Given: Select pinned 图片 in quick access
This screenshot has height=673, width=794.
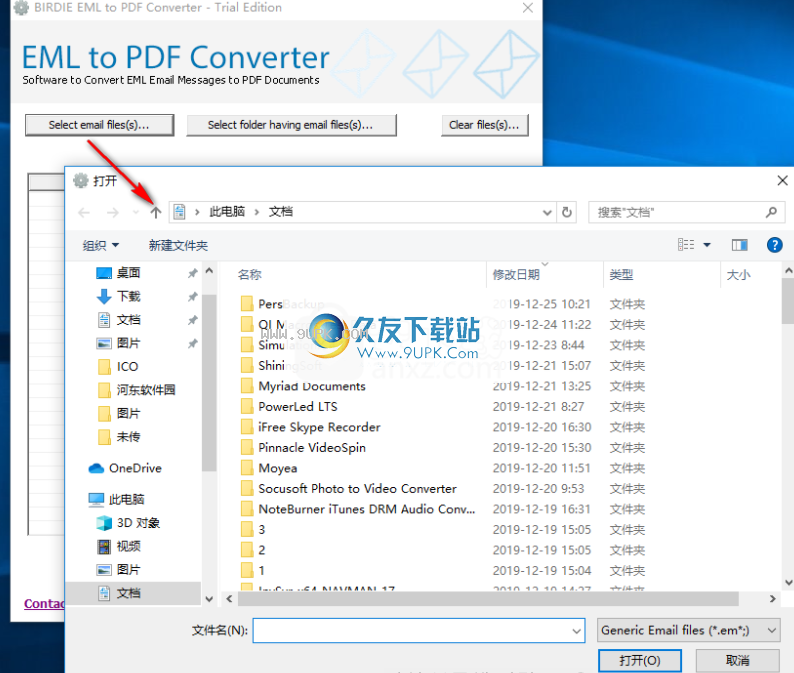Looking at the screenshot, I should 128,343.
